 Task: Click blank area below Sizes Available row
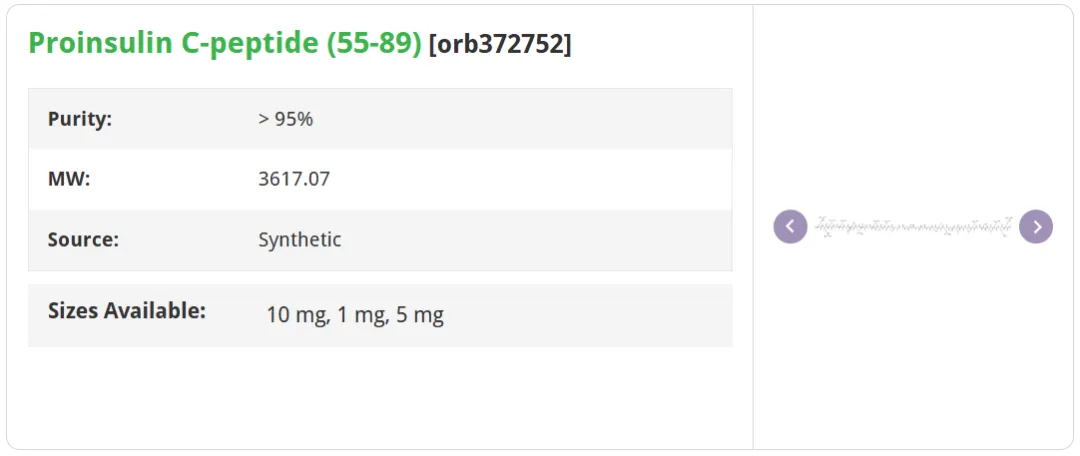pos(380,396)
